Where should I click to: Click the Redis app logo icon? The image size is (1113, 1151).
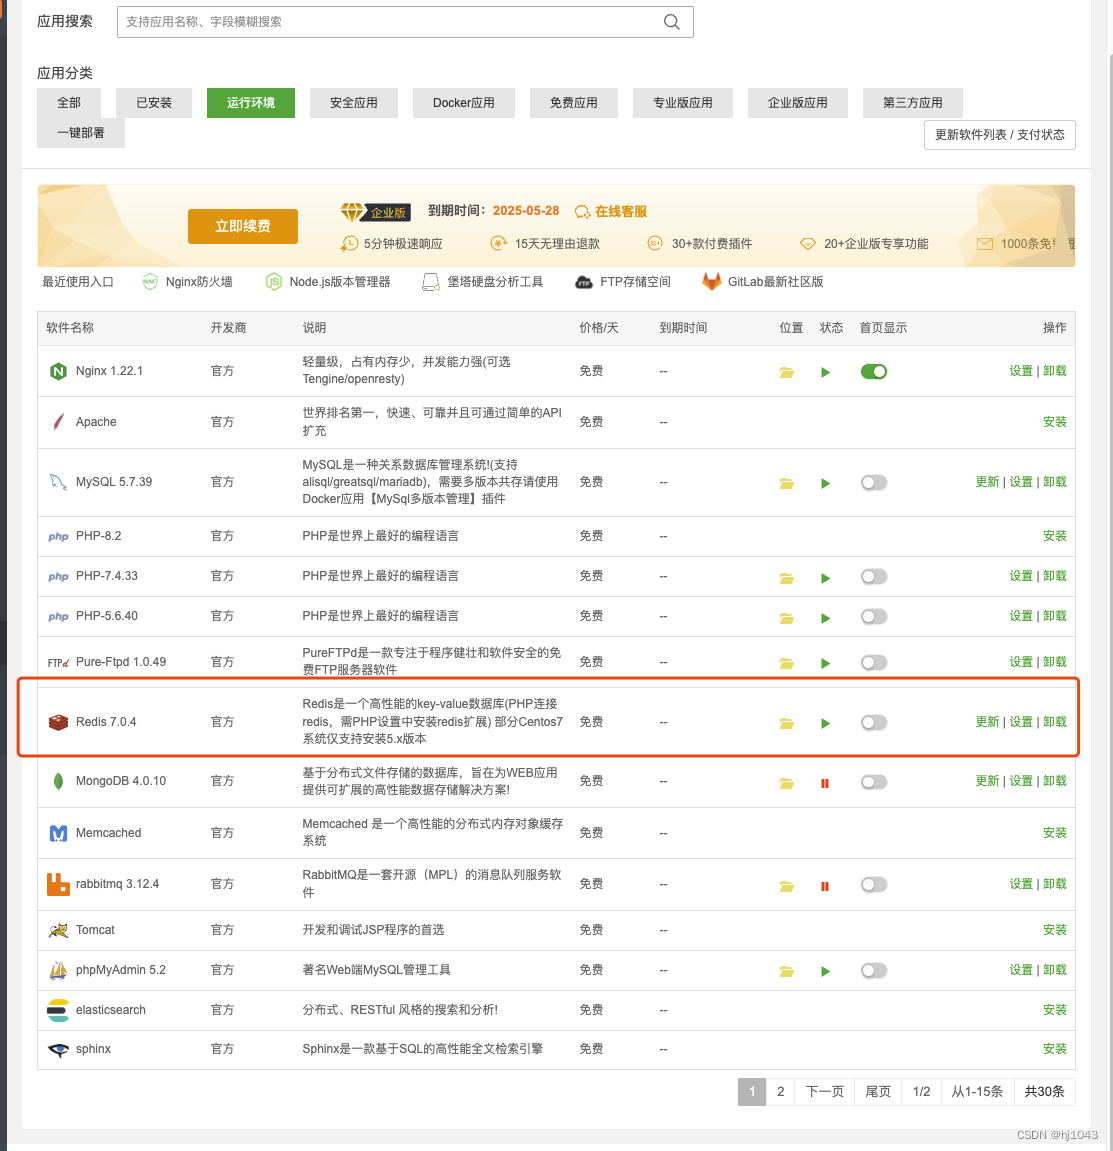click(x=58, y=722)
